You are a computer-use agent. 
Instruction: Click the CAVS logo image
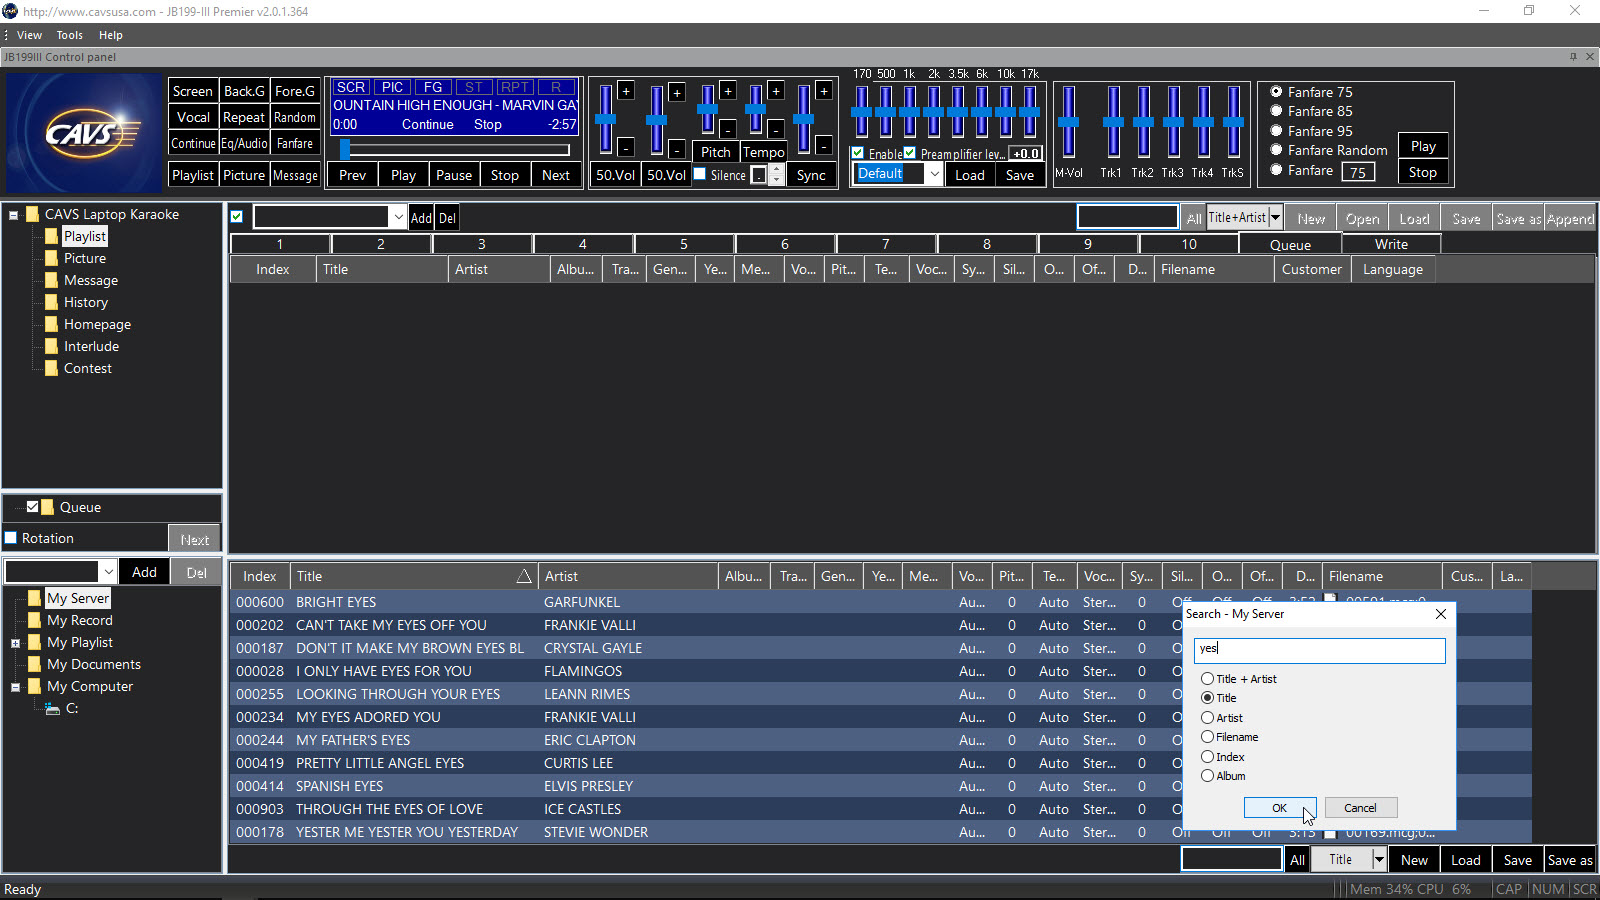coord(84,132)
